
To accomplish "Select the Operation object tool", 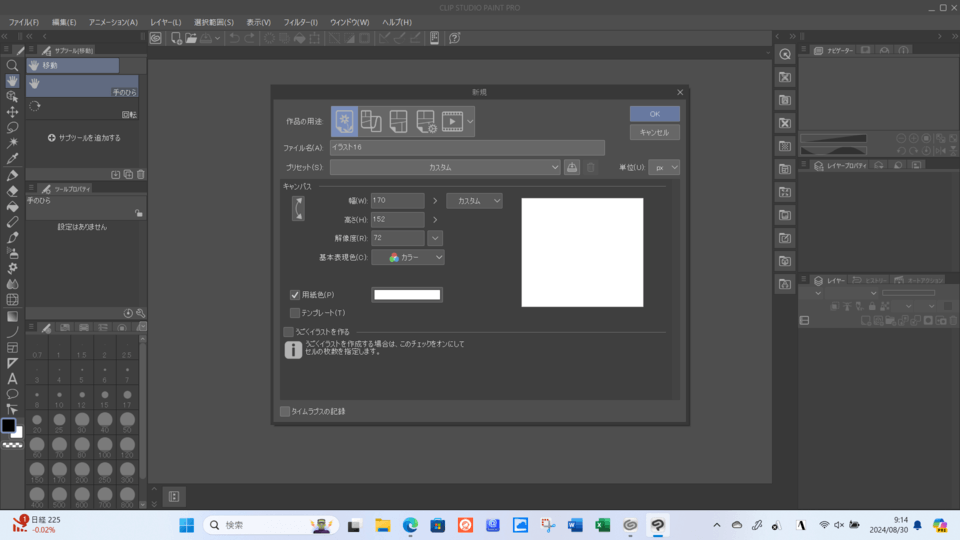I will coord(12,97).
